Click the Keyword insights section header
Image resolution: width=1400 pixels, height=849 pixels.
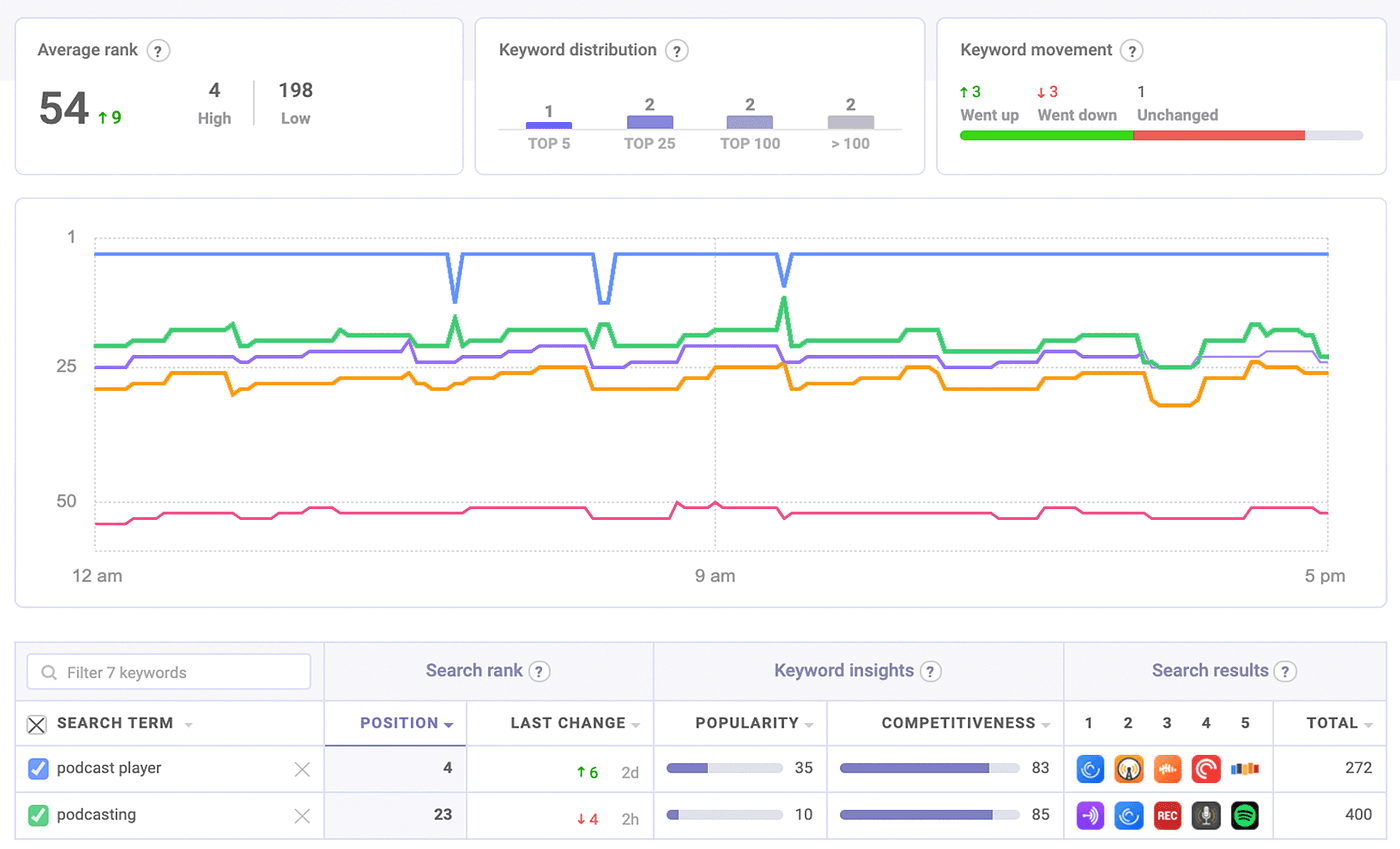(x=845, y=671)
